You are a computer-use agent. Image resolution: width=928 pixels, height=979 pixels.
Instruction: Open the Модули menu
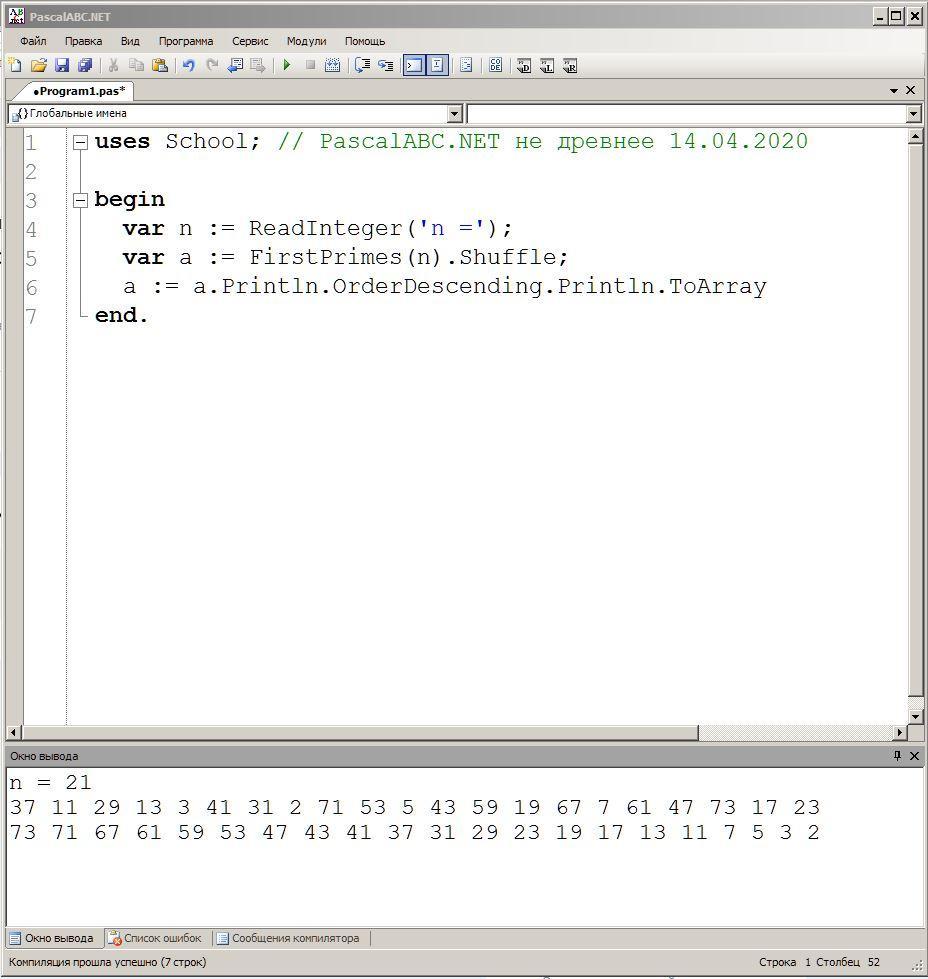point(307,41)
